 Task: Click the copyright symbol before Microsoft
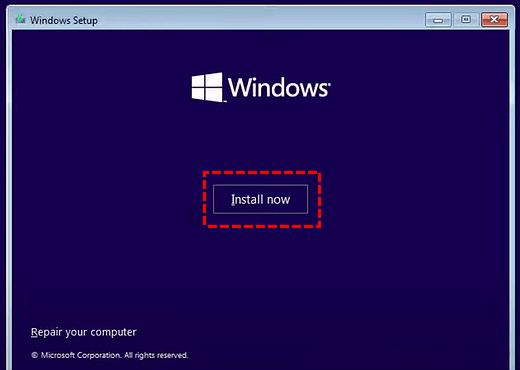pyautogui.click(x=34, y=355)
